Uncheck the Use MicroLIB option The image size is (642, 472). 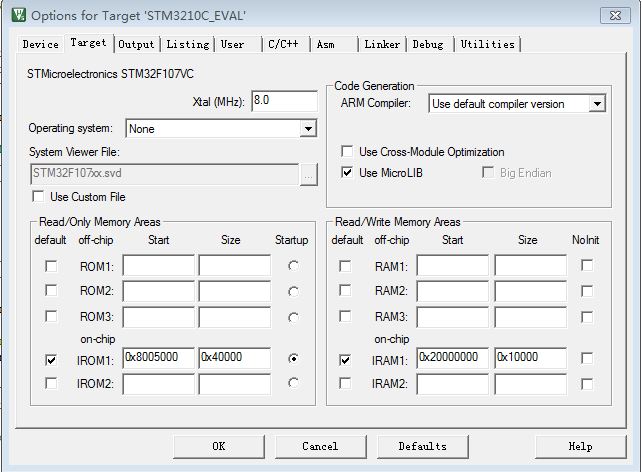click(347, 172)
